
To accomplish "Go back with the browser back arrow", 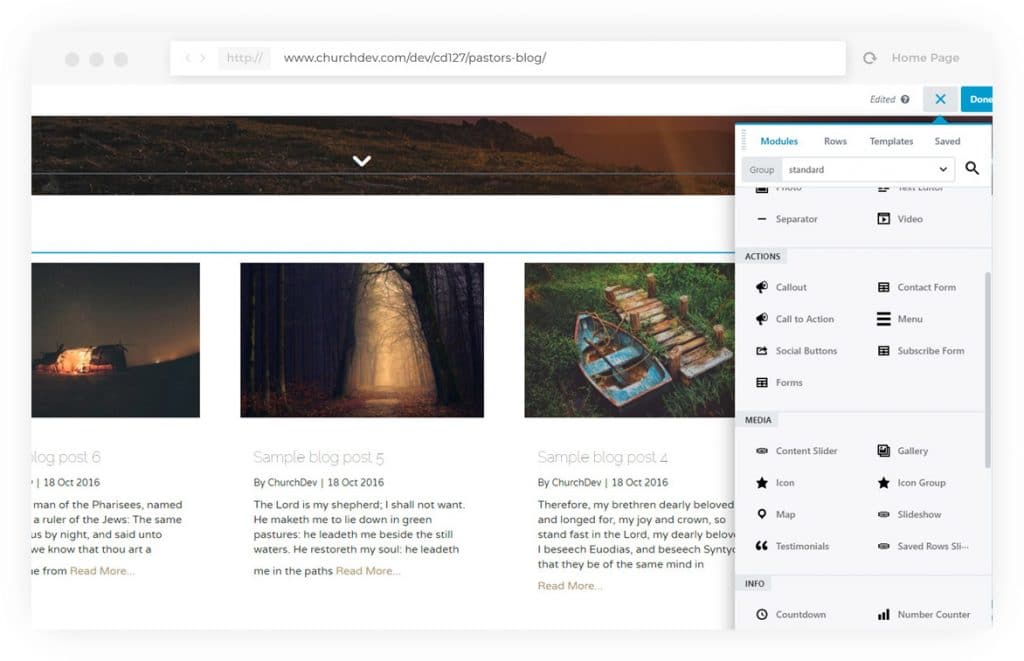I will tap(188, 58).
